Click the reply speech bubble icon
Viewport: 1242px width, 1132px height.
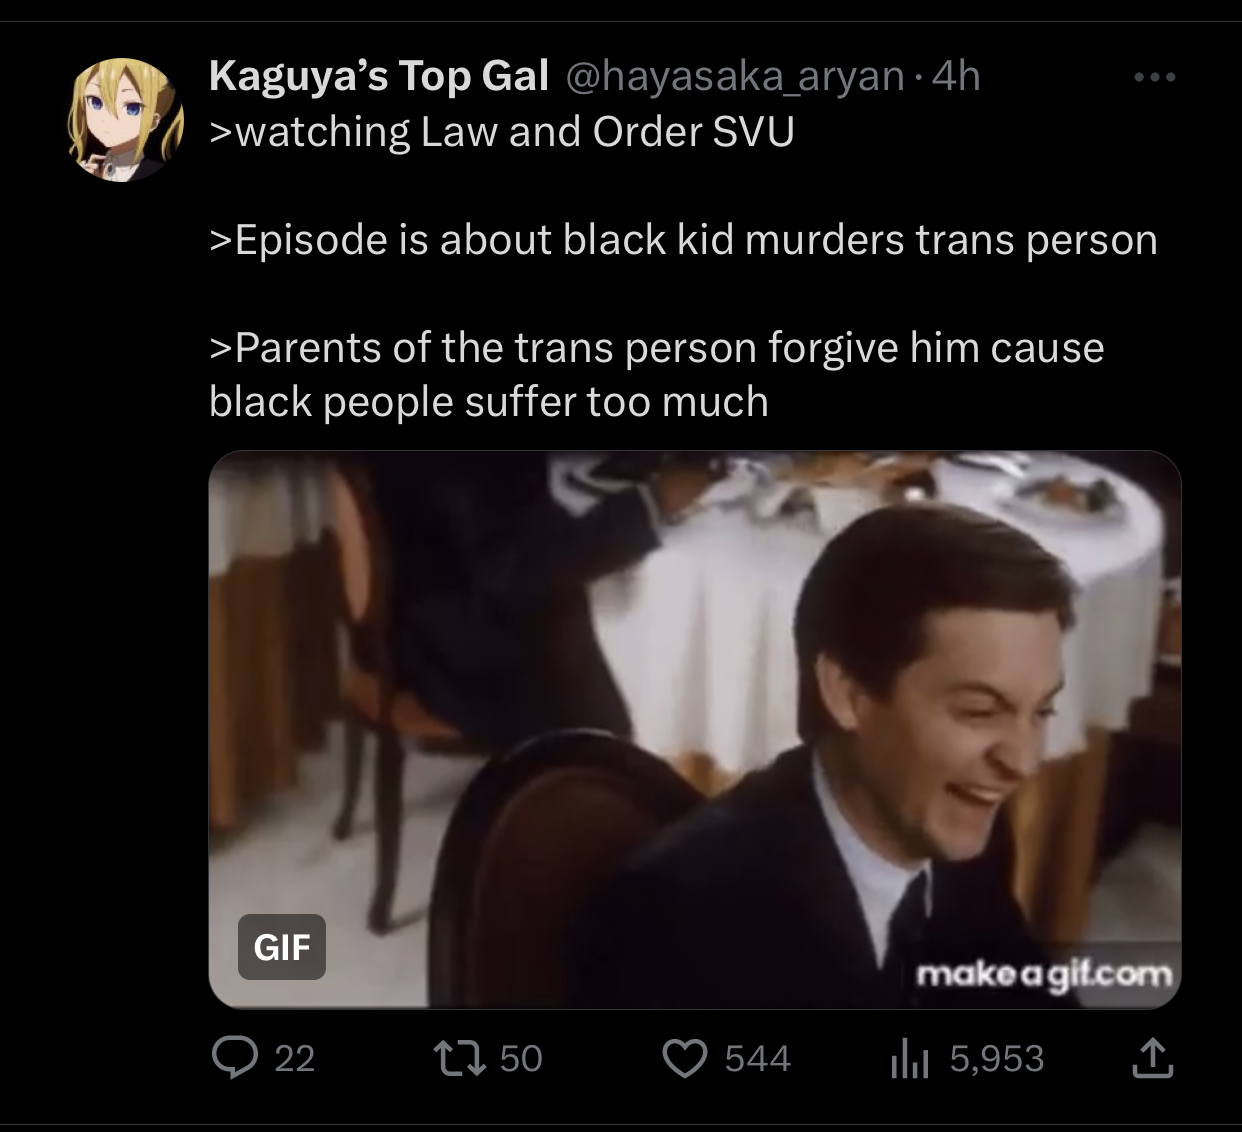click(x=235, y=1058)
